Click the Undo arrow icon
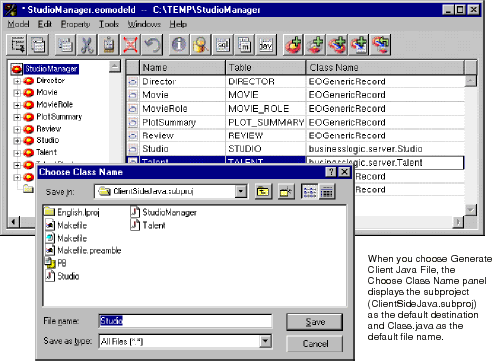 pyautogui.click(x=152, y=44)
